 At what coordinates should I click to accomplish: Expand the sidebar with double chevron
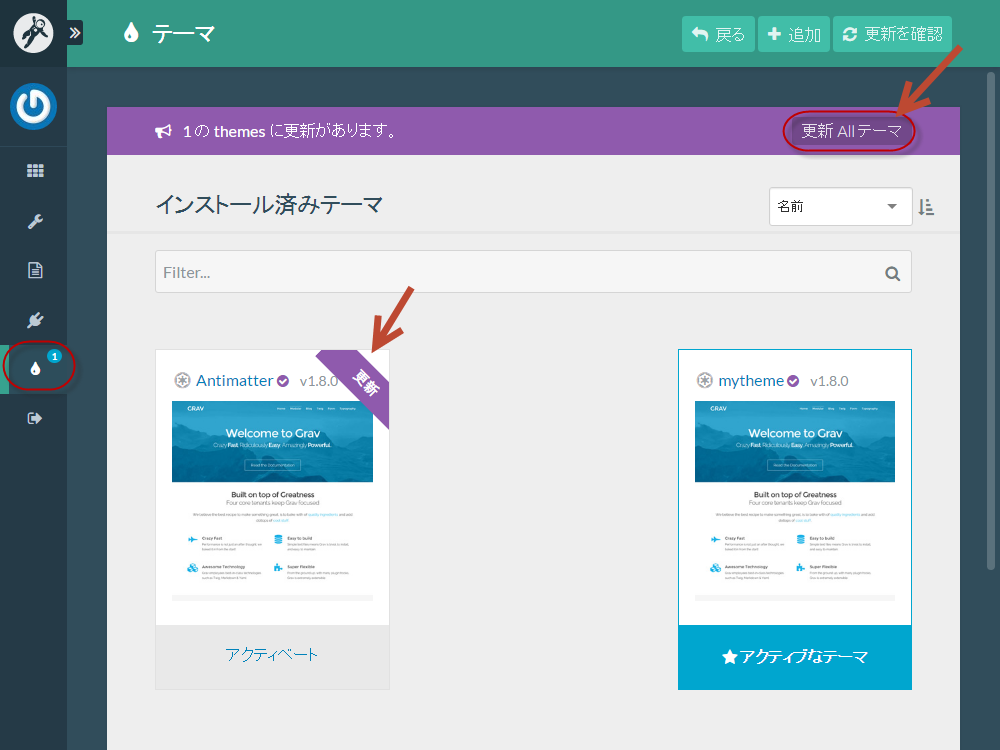(x=75, y=33)
